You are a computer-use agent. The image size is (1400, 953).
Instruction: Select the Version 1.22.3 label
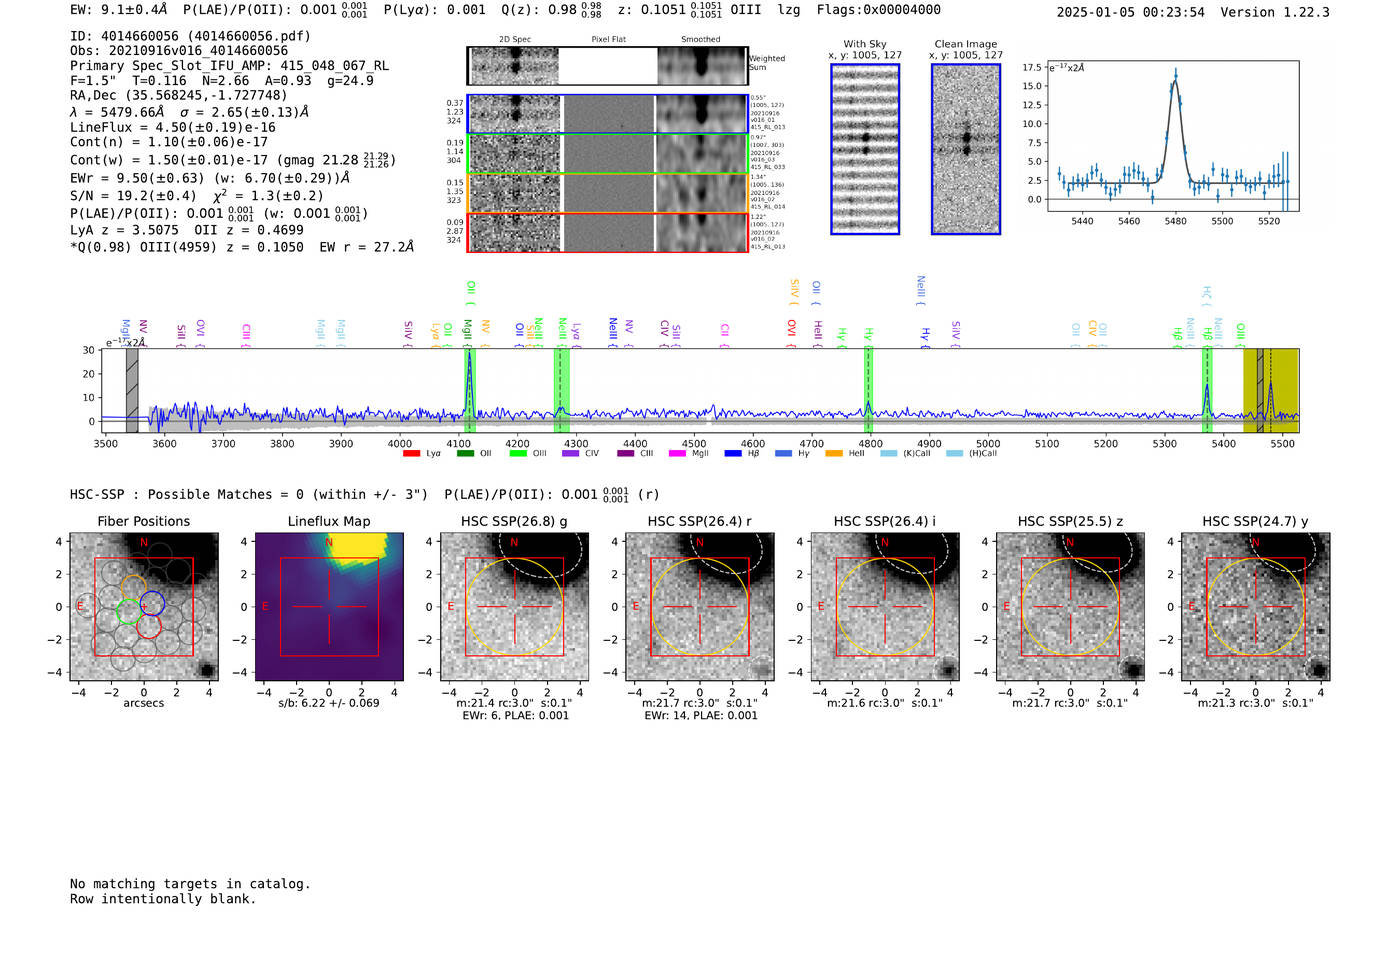(1275, 12)
